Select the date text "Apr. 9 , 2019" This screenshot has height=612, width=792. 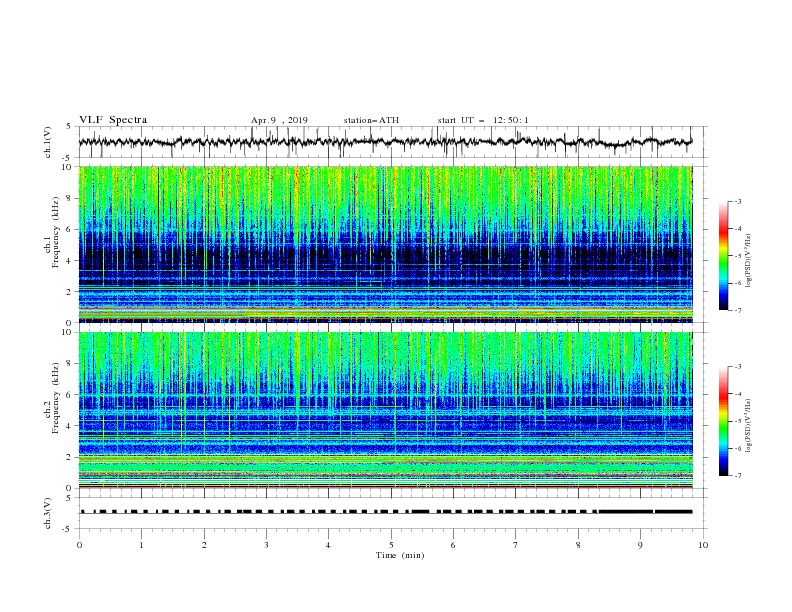tap(279, 120)
